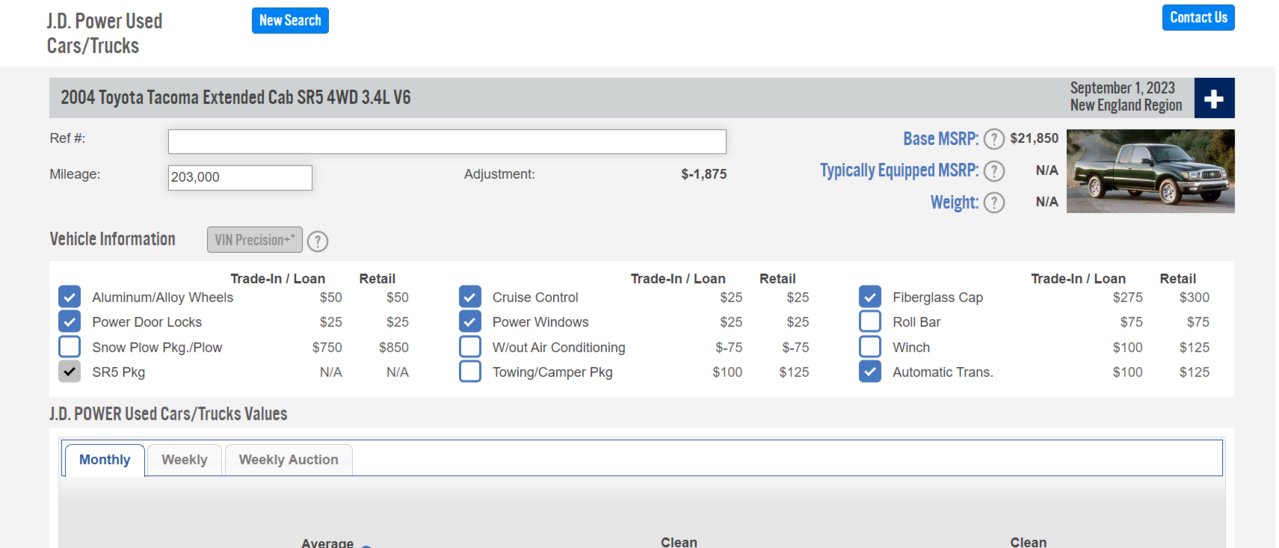The height and width of the screenshot is (548, 1279).
Task: Click the $21,850 Base MSRP value
Action: pos(1034,139)
